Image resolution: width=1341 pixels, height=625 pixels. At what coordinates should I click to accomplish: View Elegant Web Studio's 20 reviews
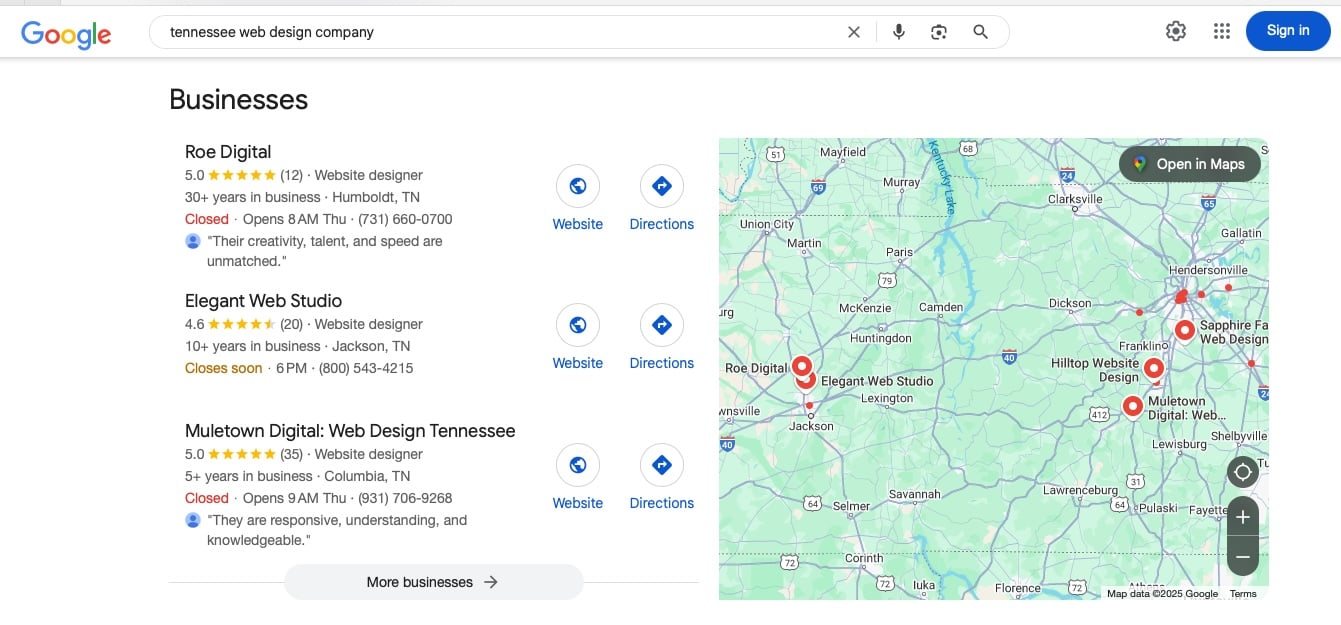293,323
